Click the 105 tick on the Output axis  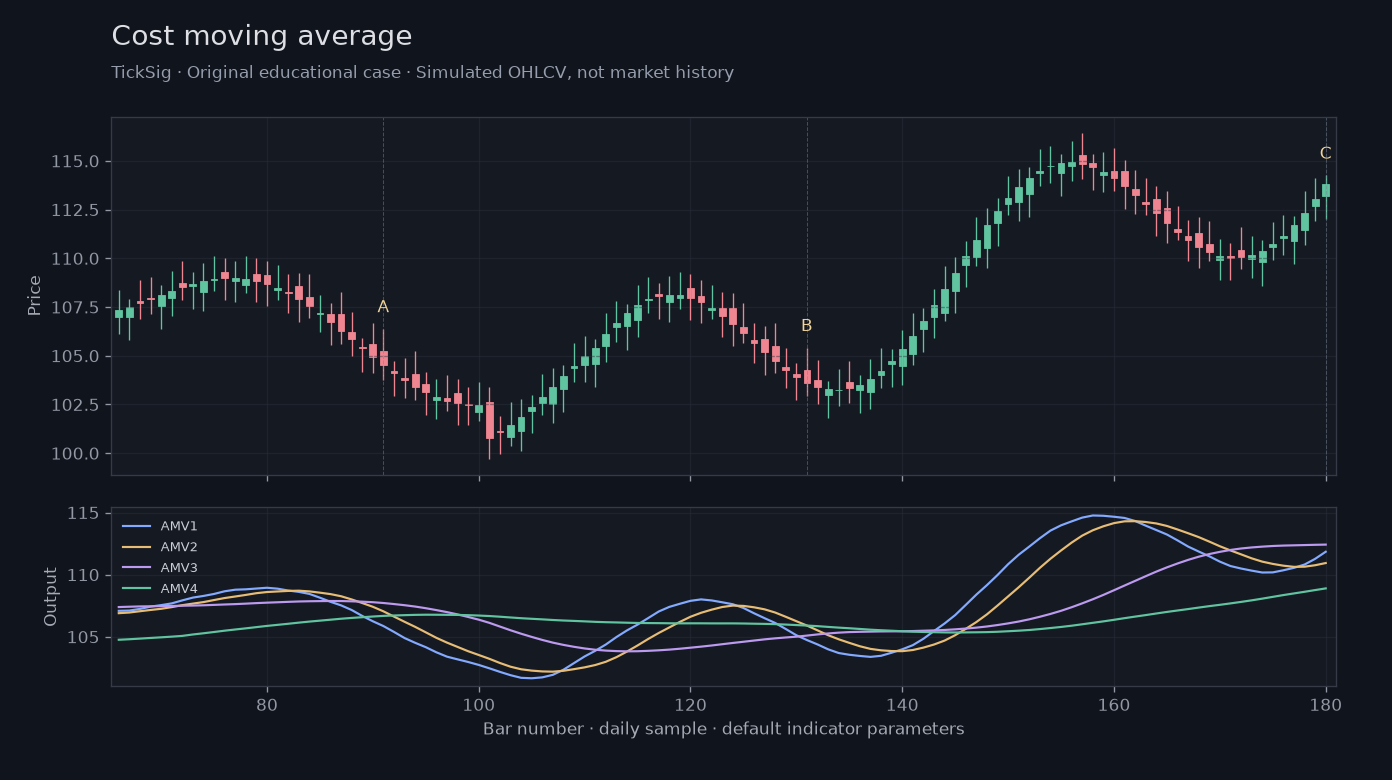85,637
